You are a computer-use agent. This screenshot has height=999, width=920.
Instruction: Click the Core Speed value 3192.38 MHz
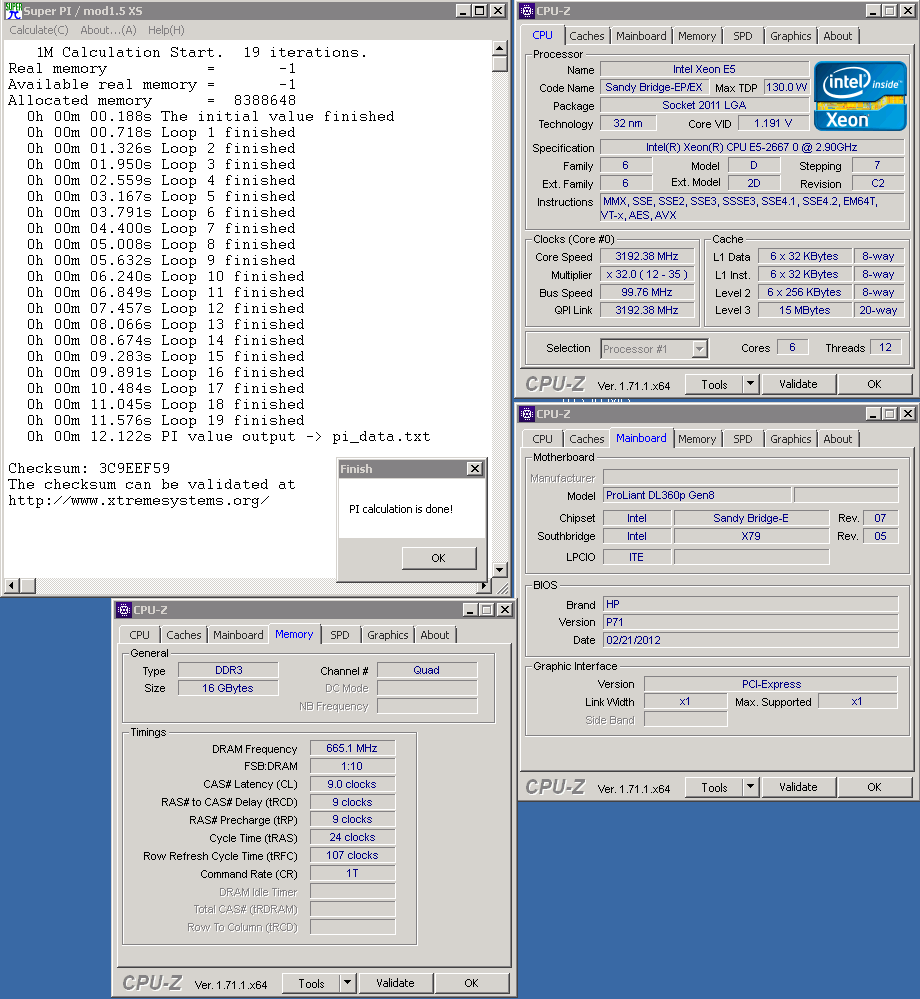[647, 256]
